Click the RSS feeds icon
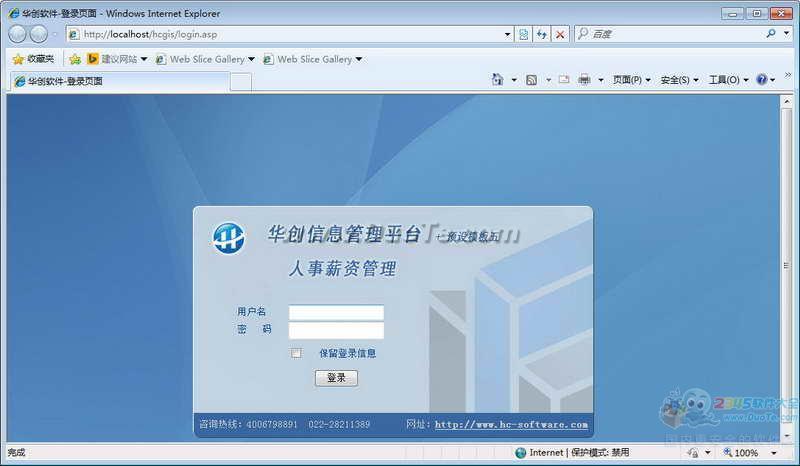The width and height of the screenshot is (800, 466). (531, 80)
